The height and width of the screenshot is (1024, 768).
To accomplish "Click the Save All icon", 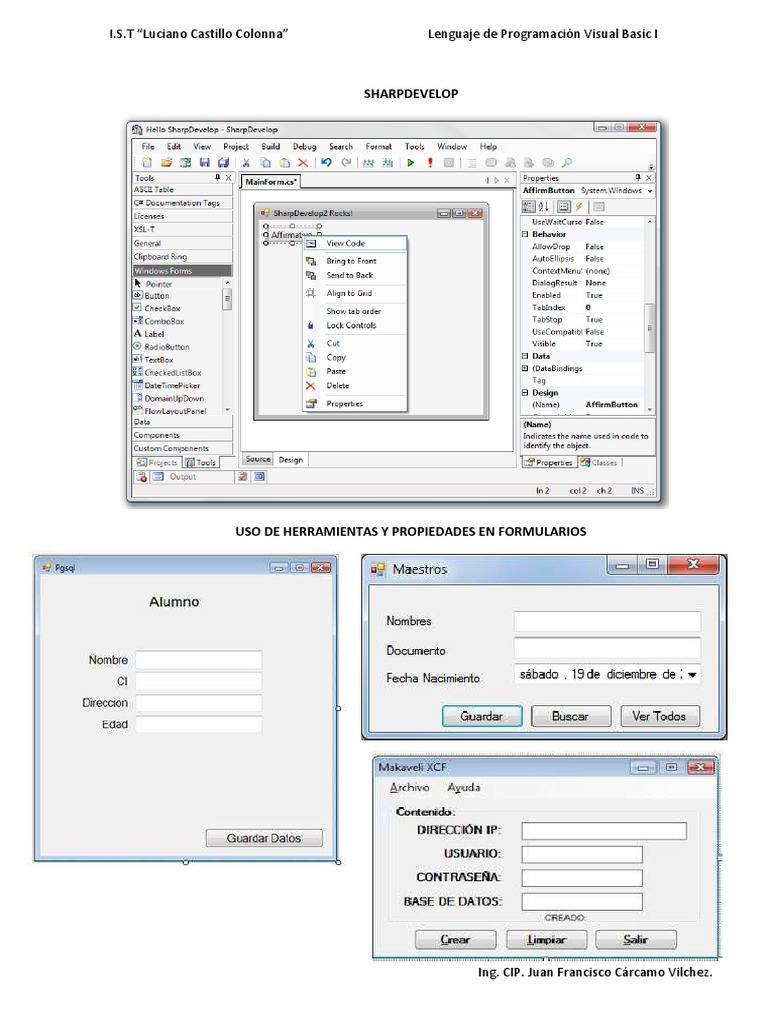I will pos(223,163).
